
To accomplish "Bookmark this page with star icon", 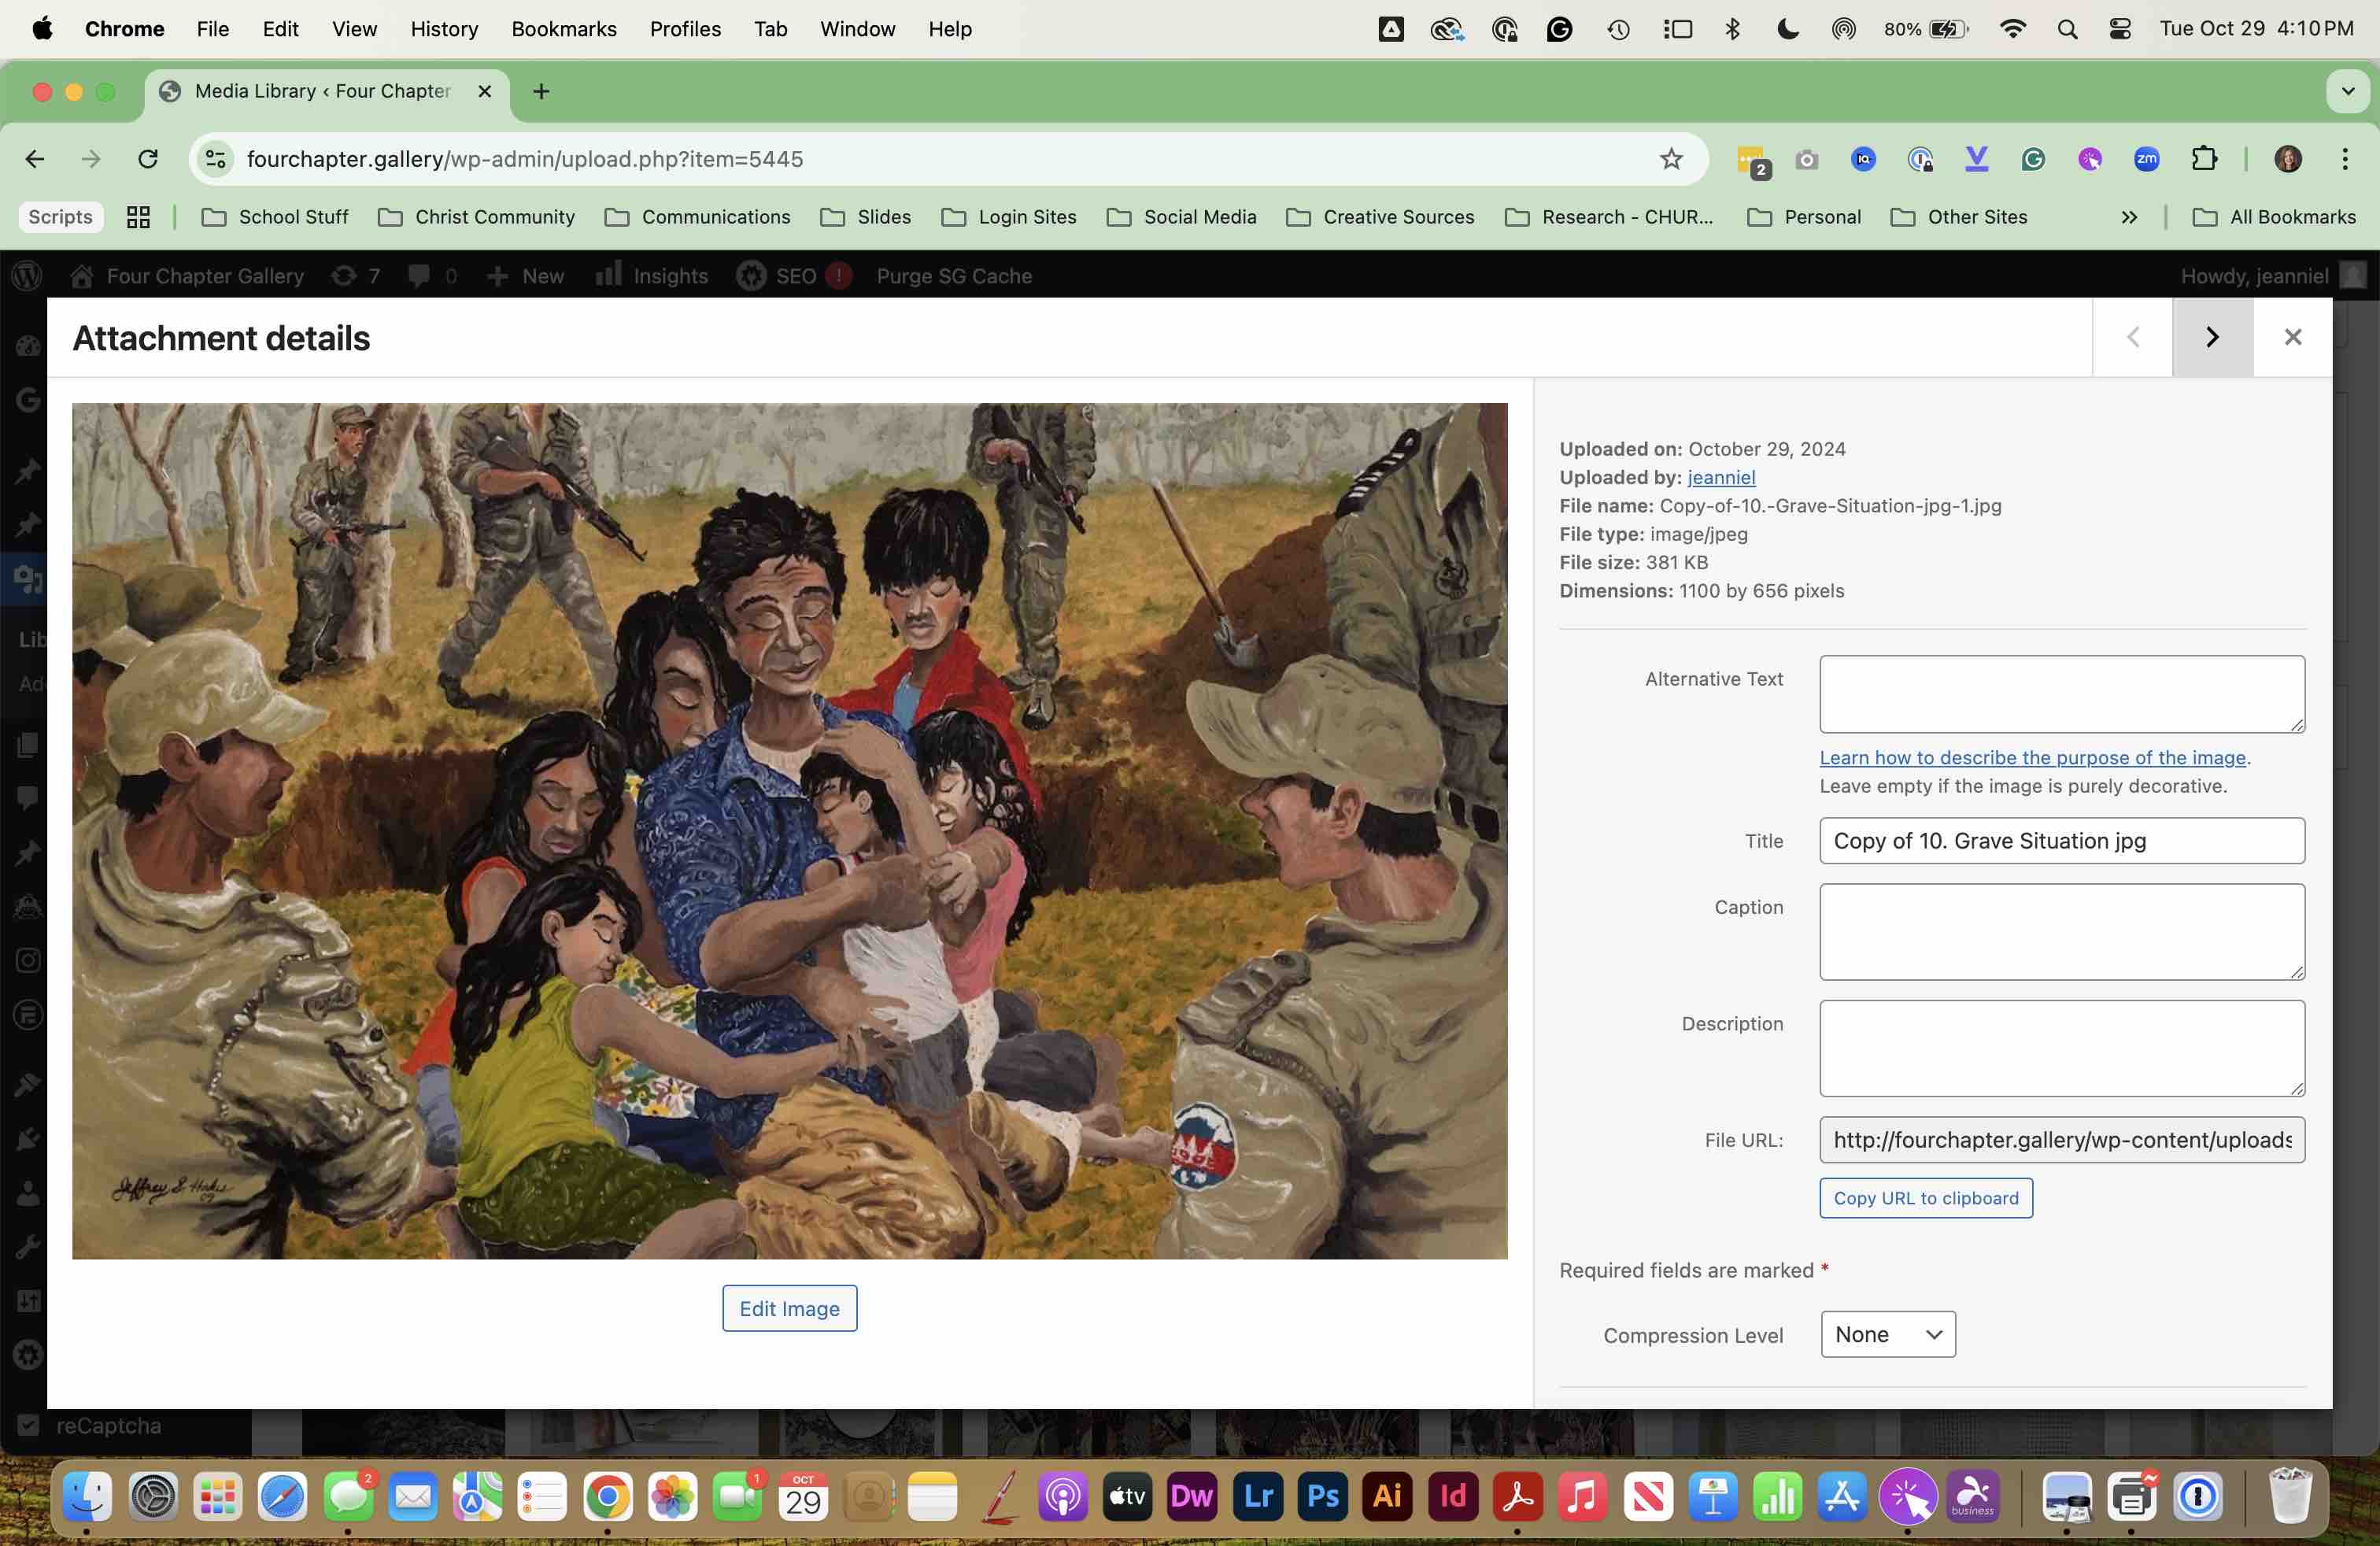I will [1671, 159].
